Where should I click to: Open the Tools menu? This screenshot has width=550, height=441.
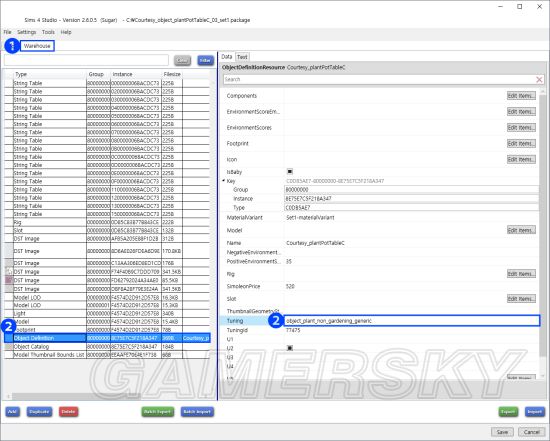(48, 32)
